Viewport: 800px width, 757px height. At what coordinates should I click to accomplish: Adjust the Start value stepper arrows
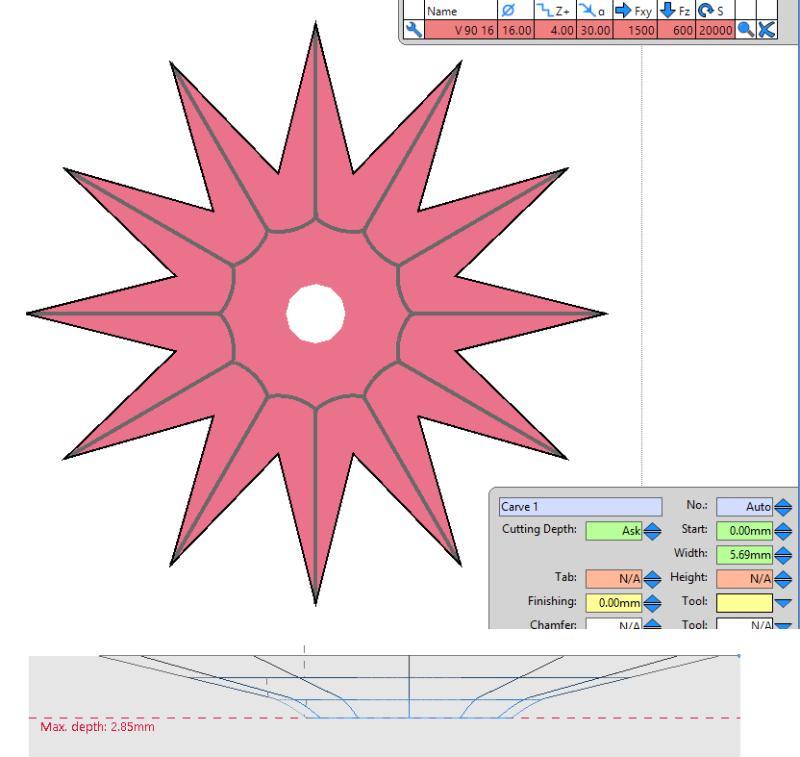click(781, 531)
